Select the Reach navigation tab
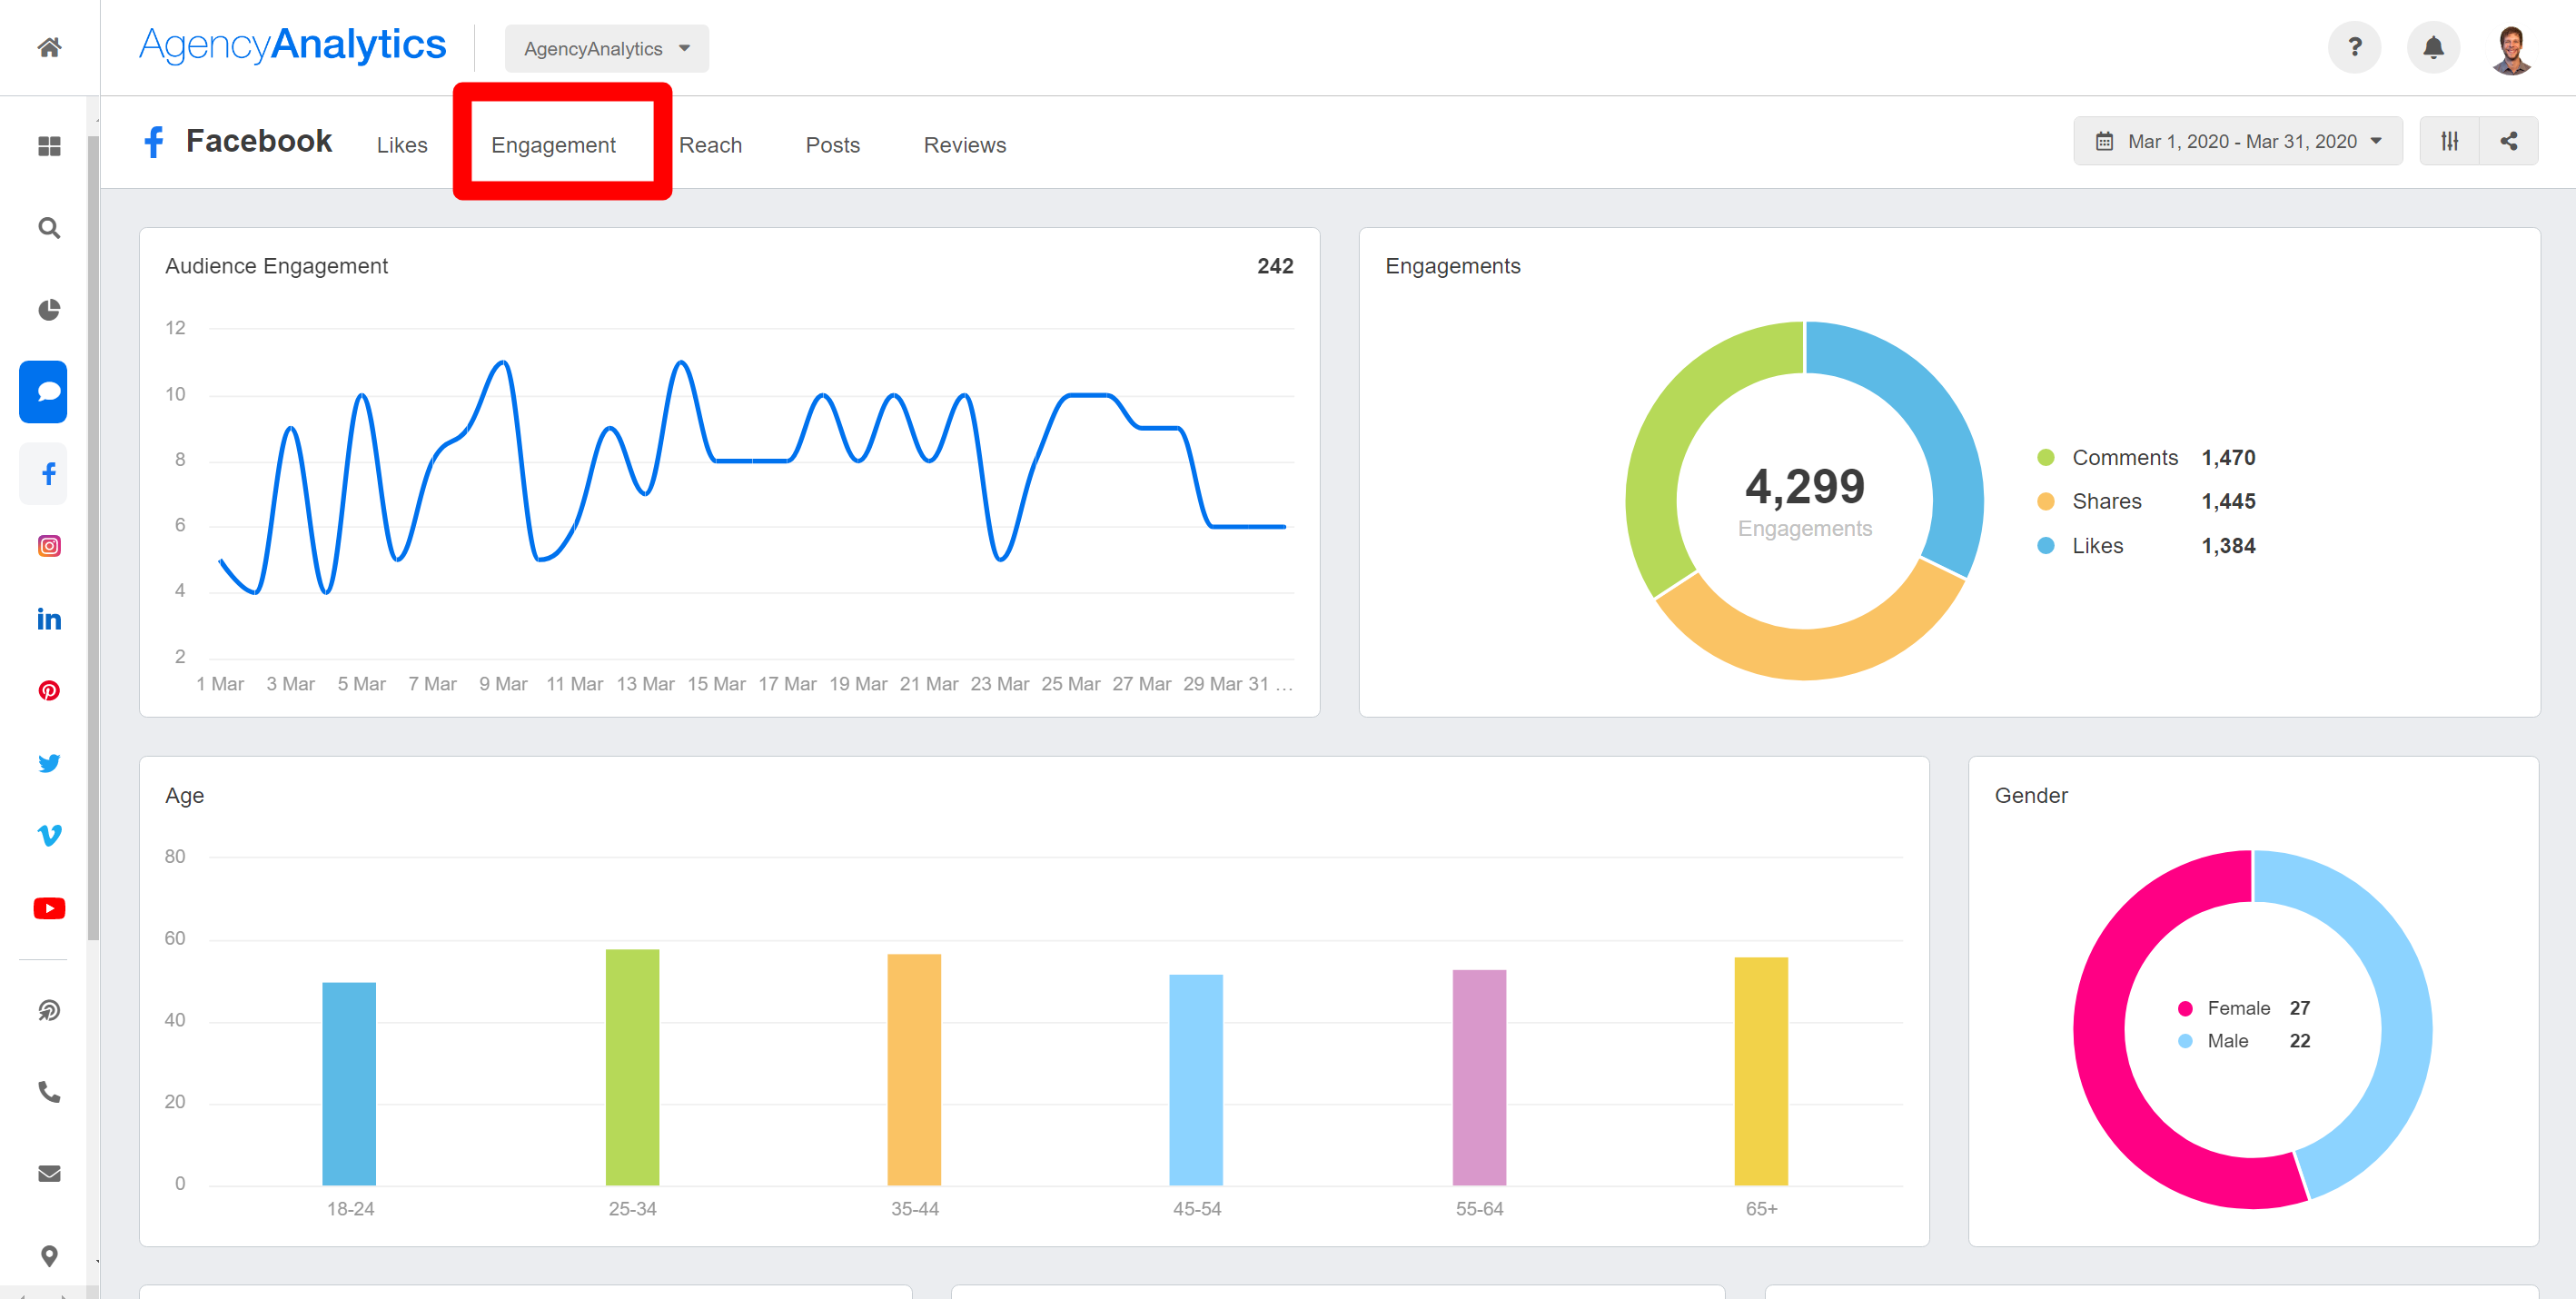This screenshot has width=2576, height=1299. (712, 144)
